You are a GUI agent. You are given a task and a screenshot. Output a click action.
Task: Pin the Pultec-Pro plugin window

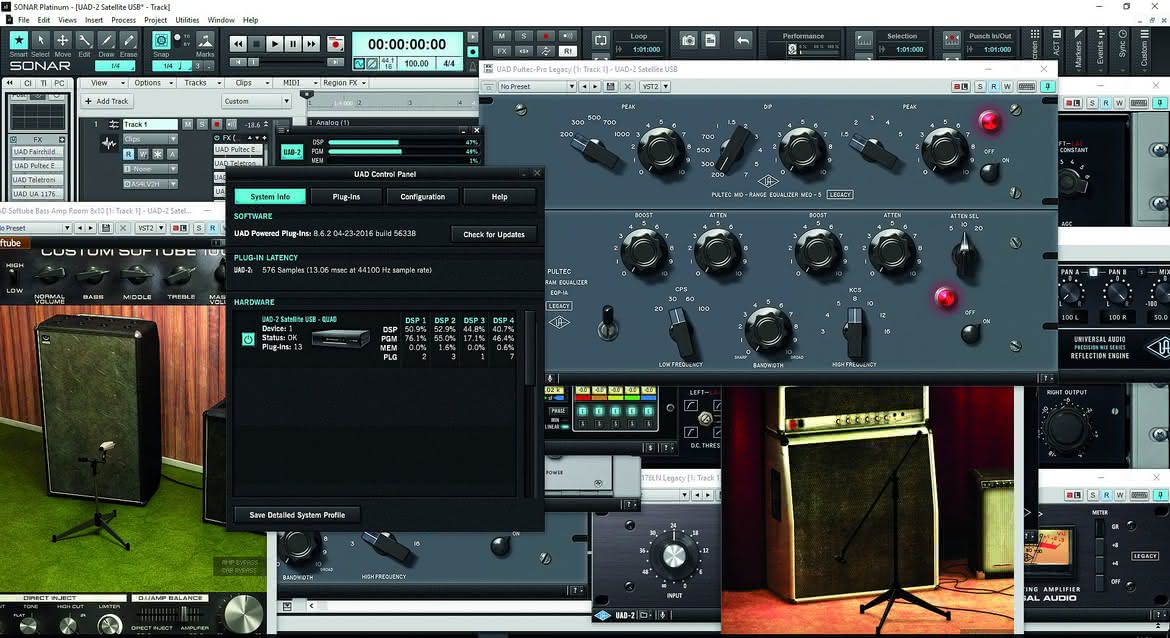coord(1048,87)
